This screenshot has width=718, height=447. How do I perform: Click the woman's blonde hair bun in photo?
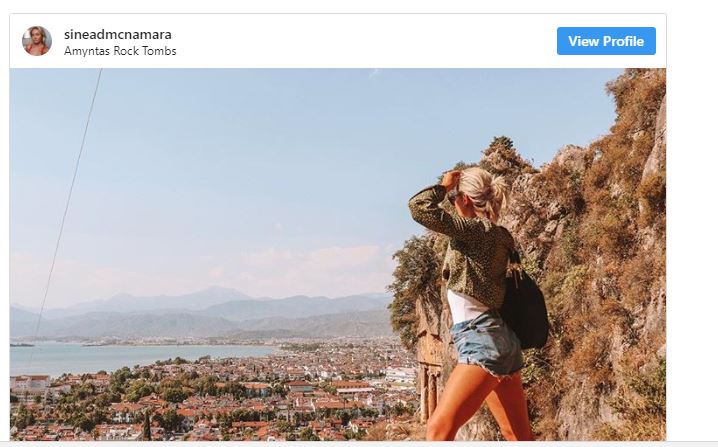click(x=495, y=185)
